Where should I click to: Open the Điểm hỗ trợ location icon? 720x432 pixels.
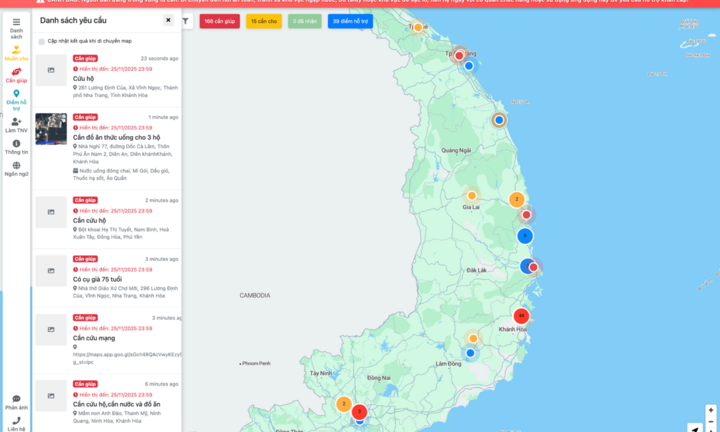pyautogui.click(x=16, y=94)
